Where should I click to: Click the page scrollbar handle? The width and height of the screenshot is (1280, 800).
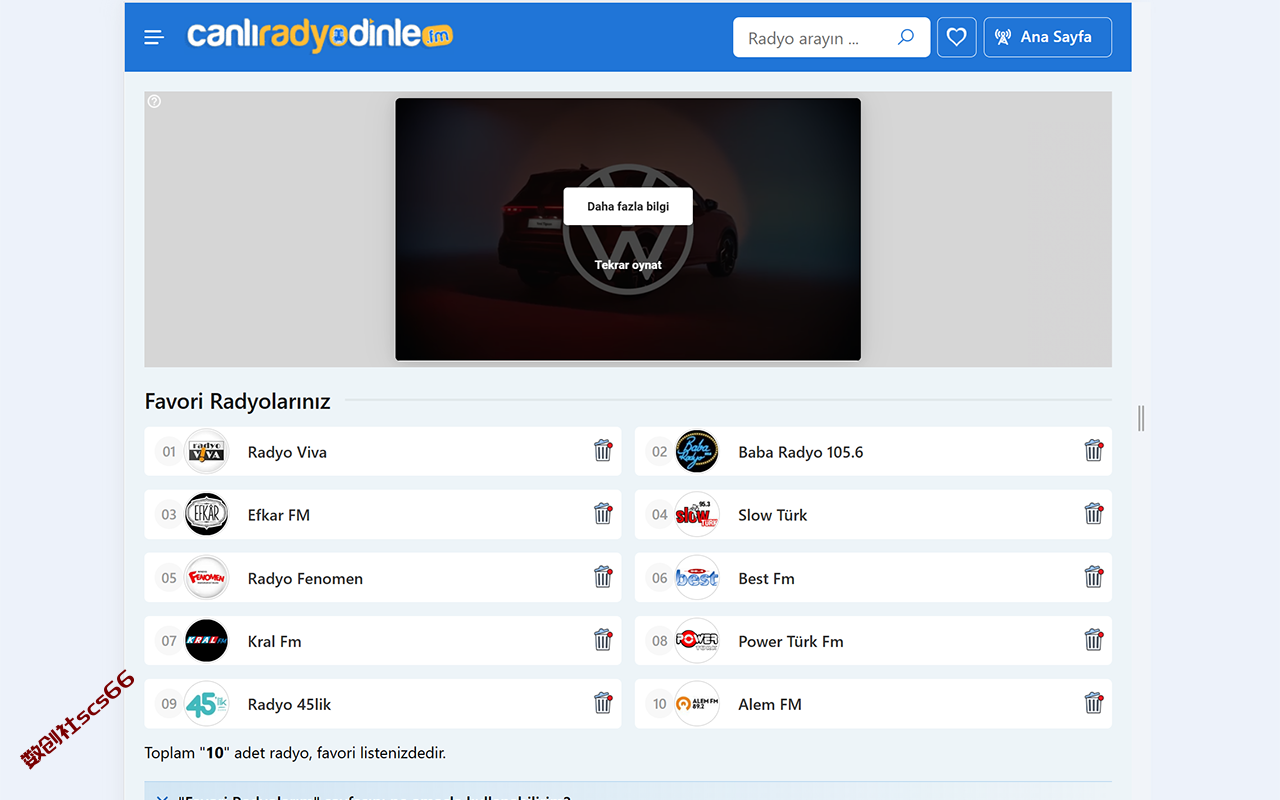[x=1141, y=418]
